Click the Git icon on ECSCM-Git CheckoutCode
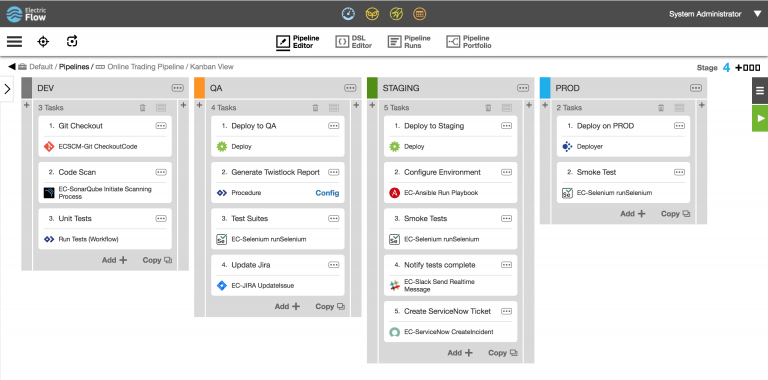Image resolution: width=768 pixels, height=380 pixels. (49, 146)
